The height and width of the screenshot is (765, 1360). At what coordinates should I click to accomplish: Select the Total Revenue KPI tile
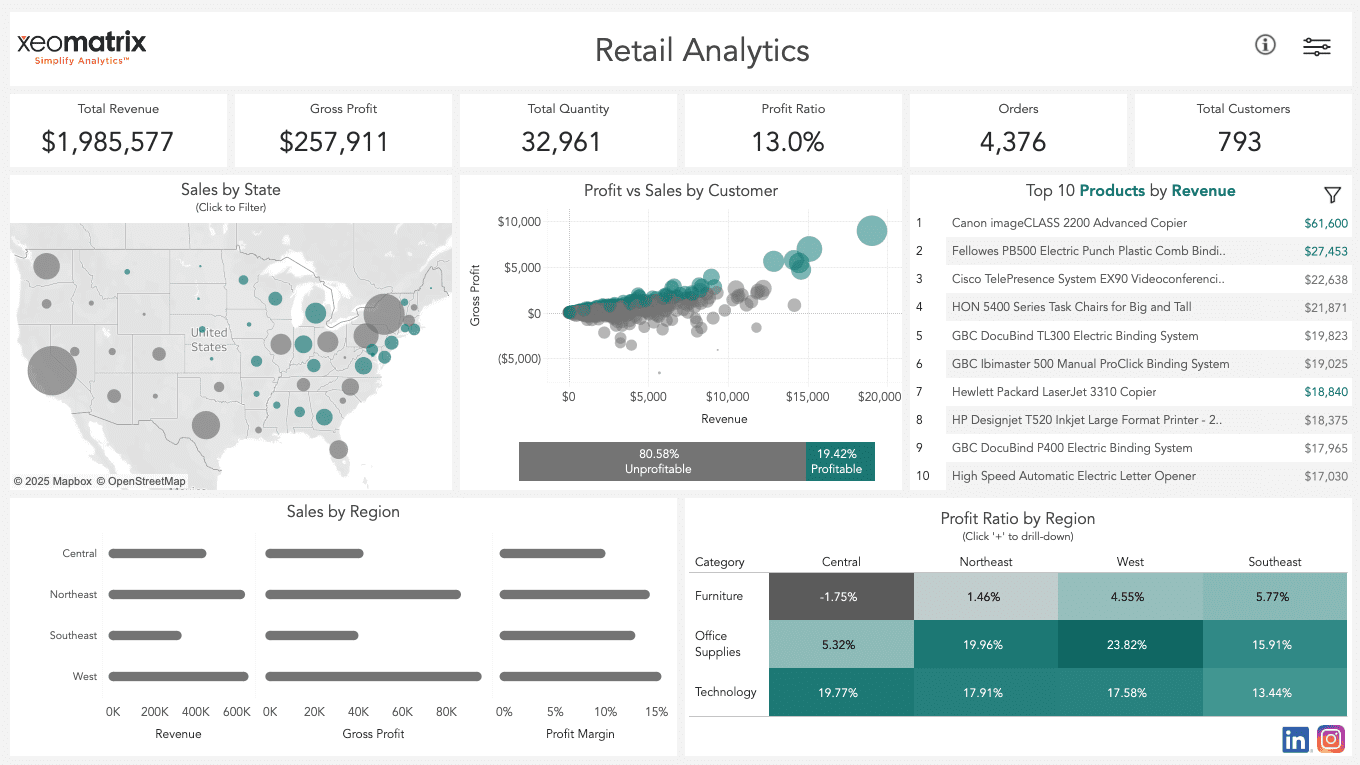(118, 129)
